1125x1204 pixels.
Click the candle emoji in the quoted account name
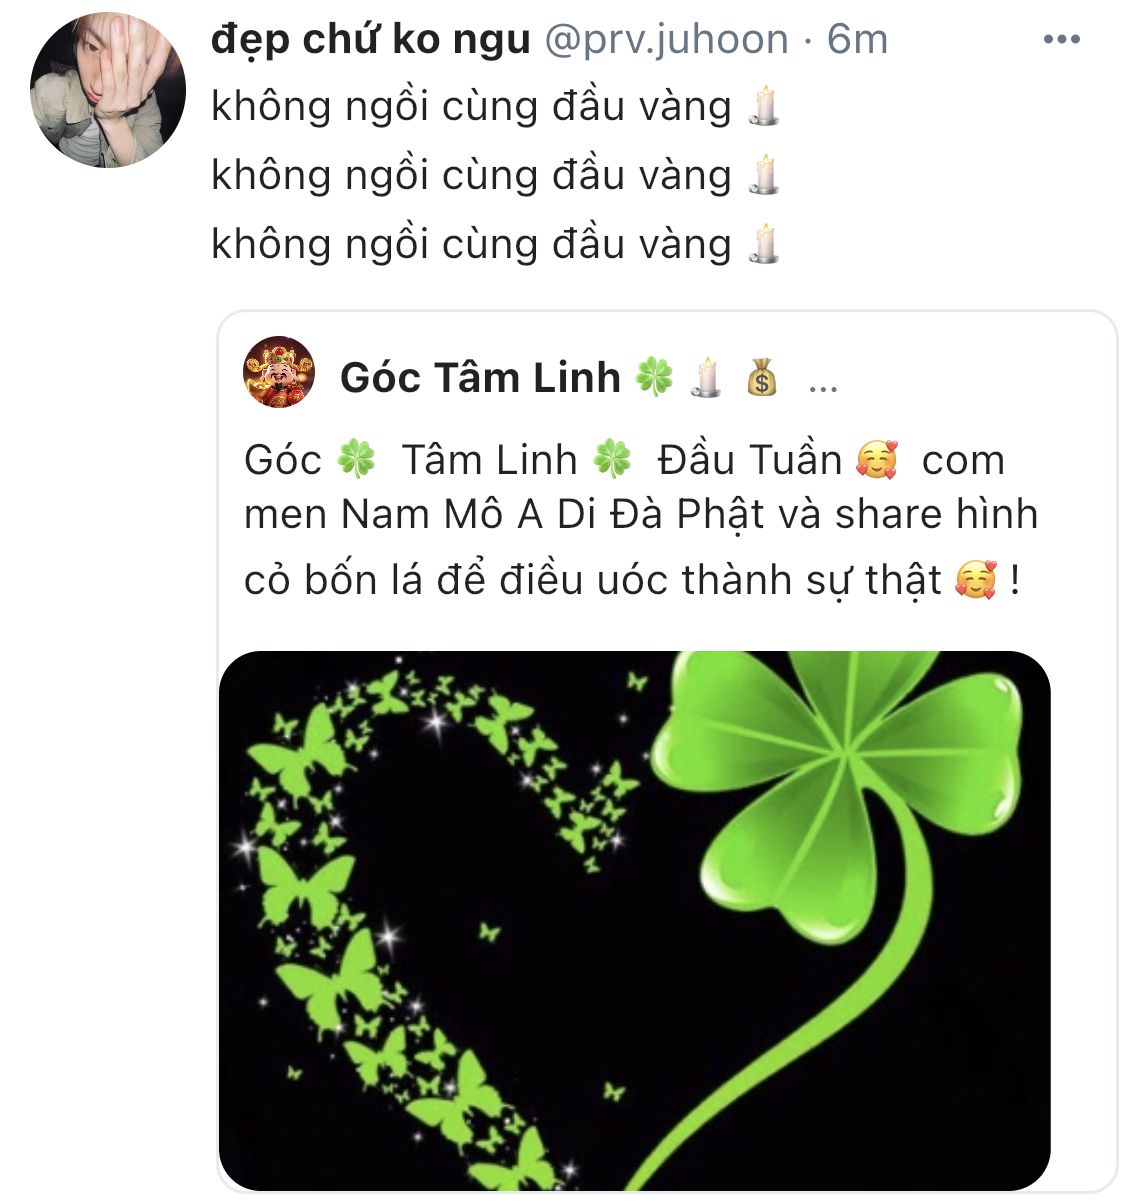pyautogui.click(x=706, y=379)
